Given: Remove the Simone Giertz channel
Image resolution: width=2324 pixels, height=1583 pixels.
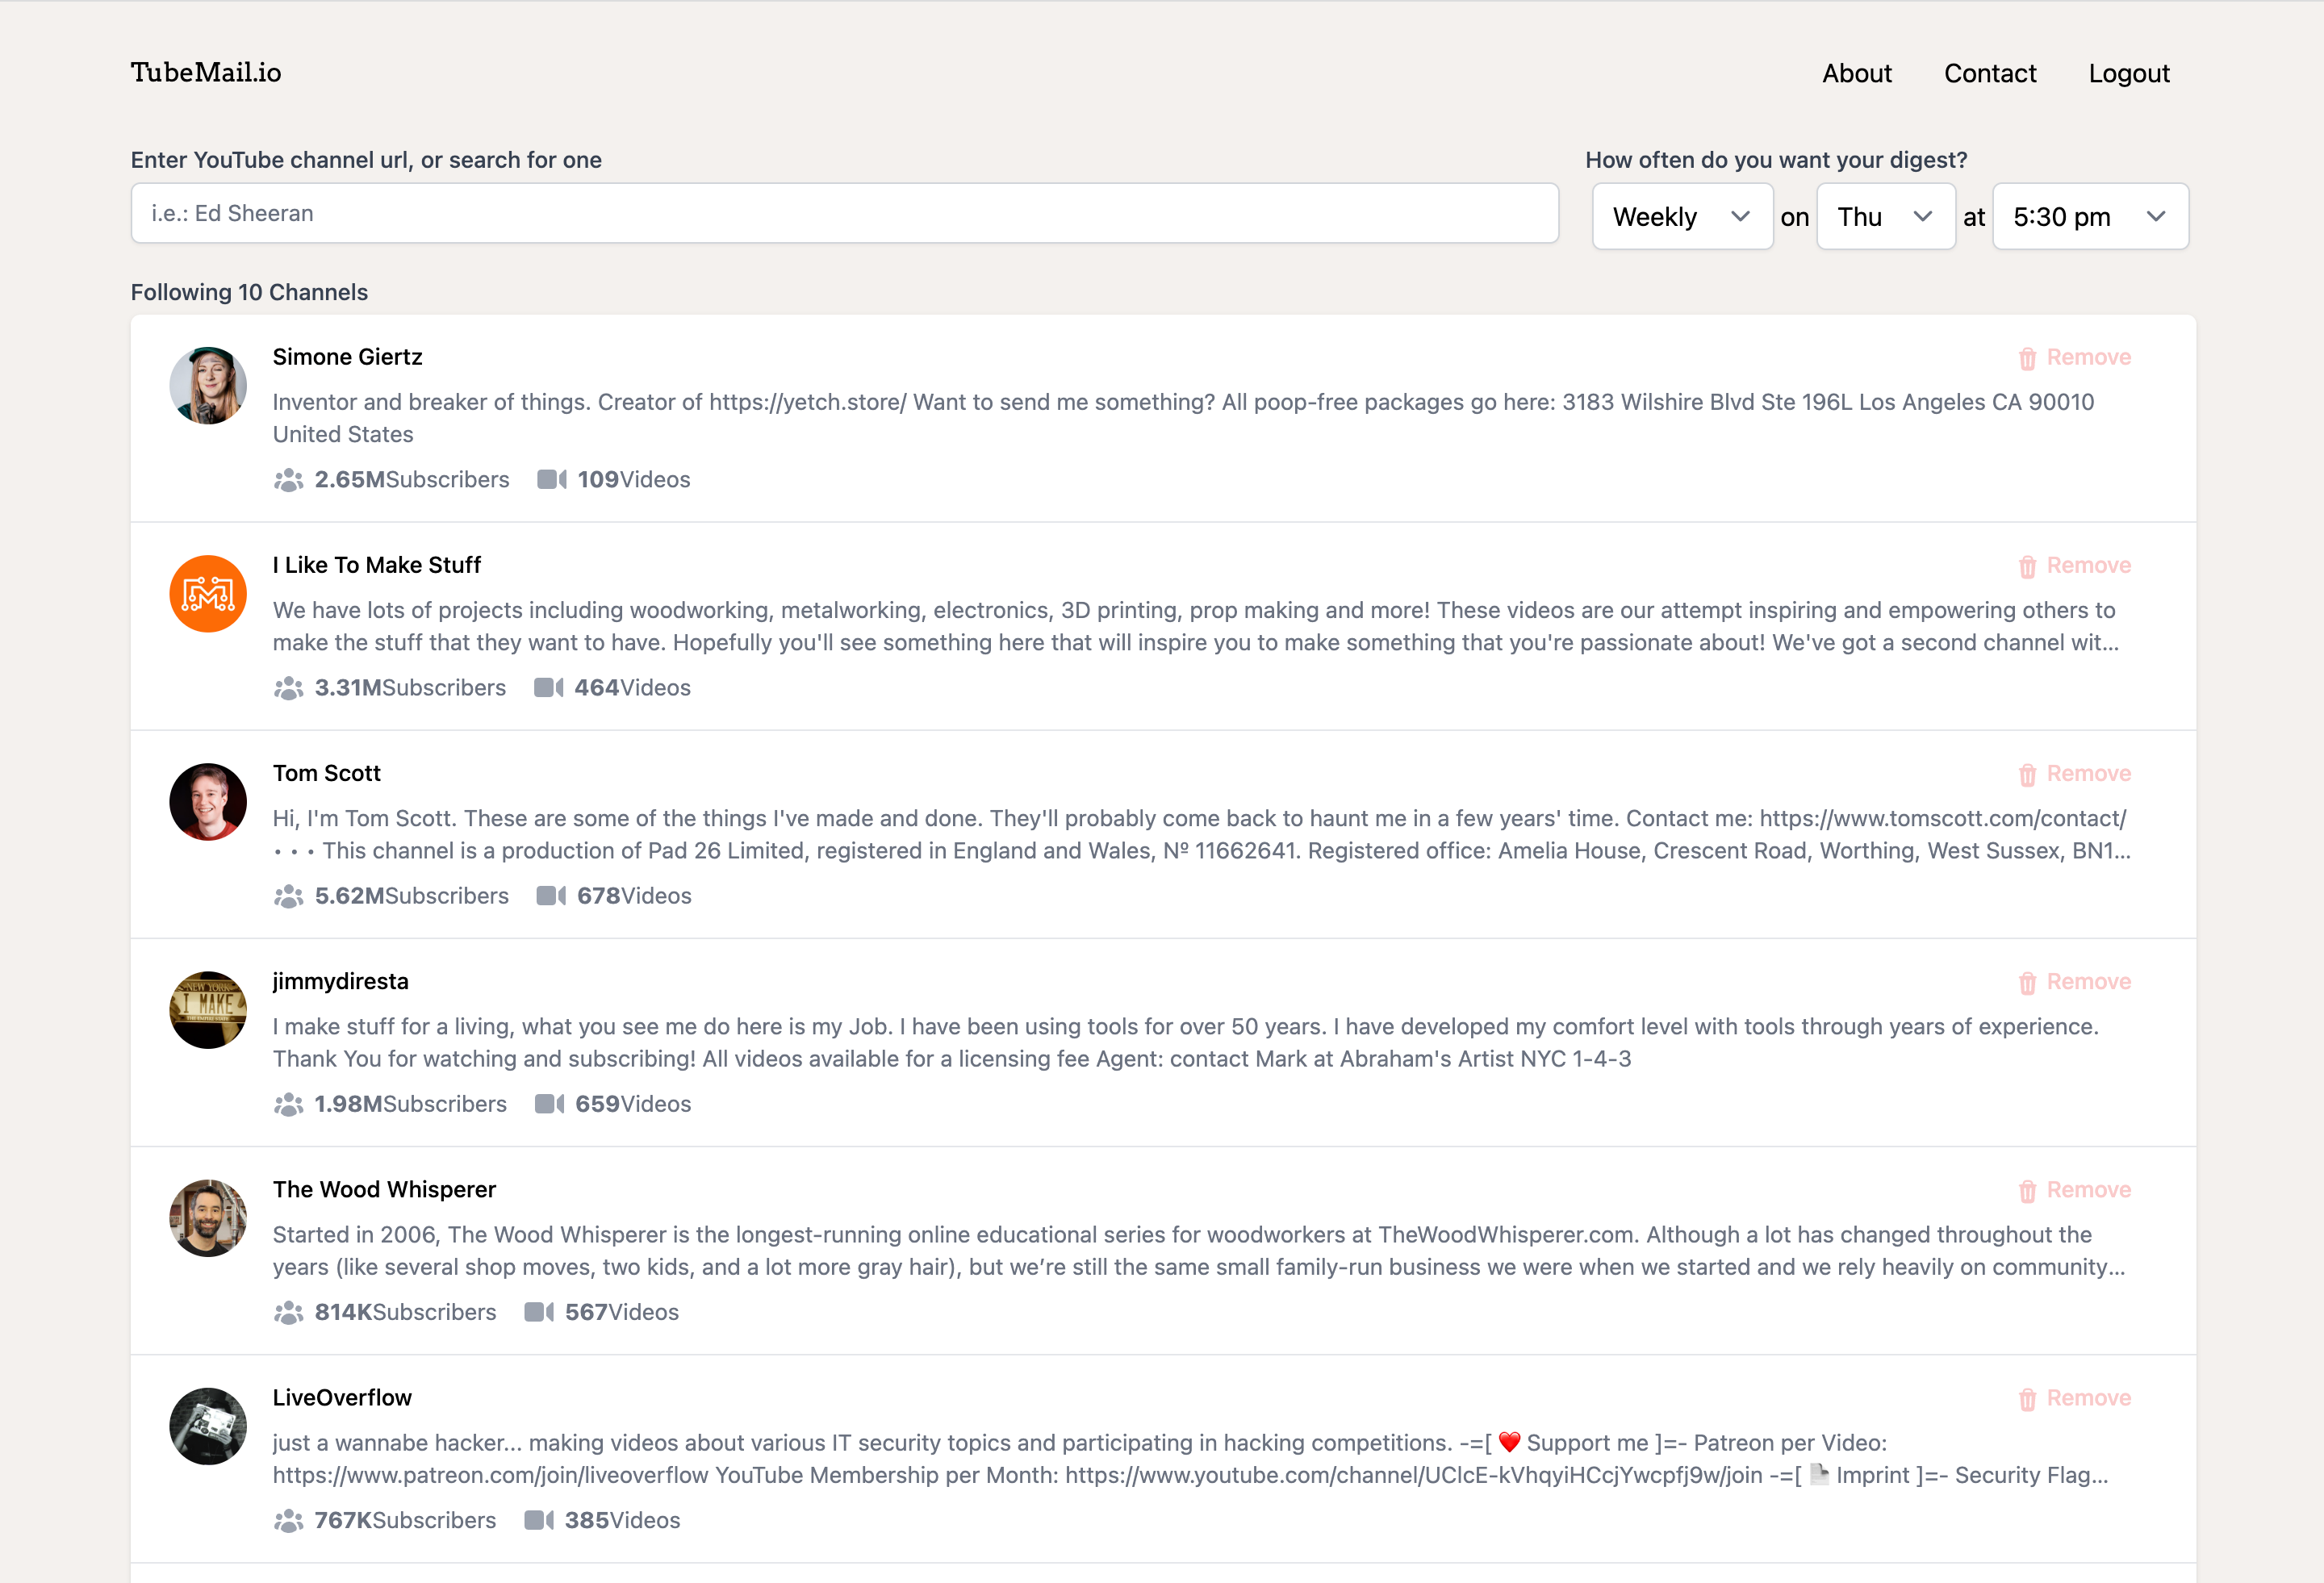Looking at the screenshot, I should click(2075, 358).
